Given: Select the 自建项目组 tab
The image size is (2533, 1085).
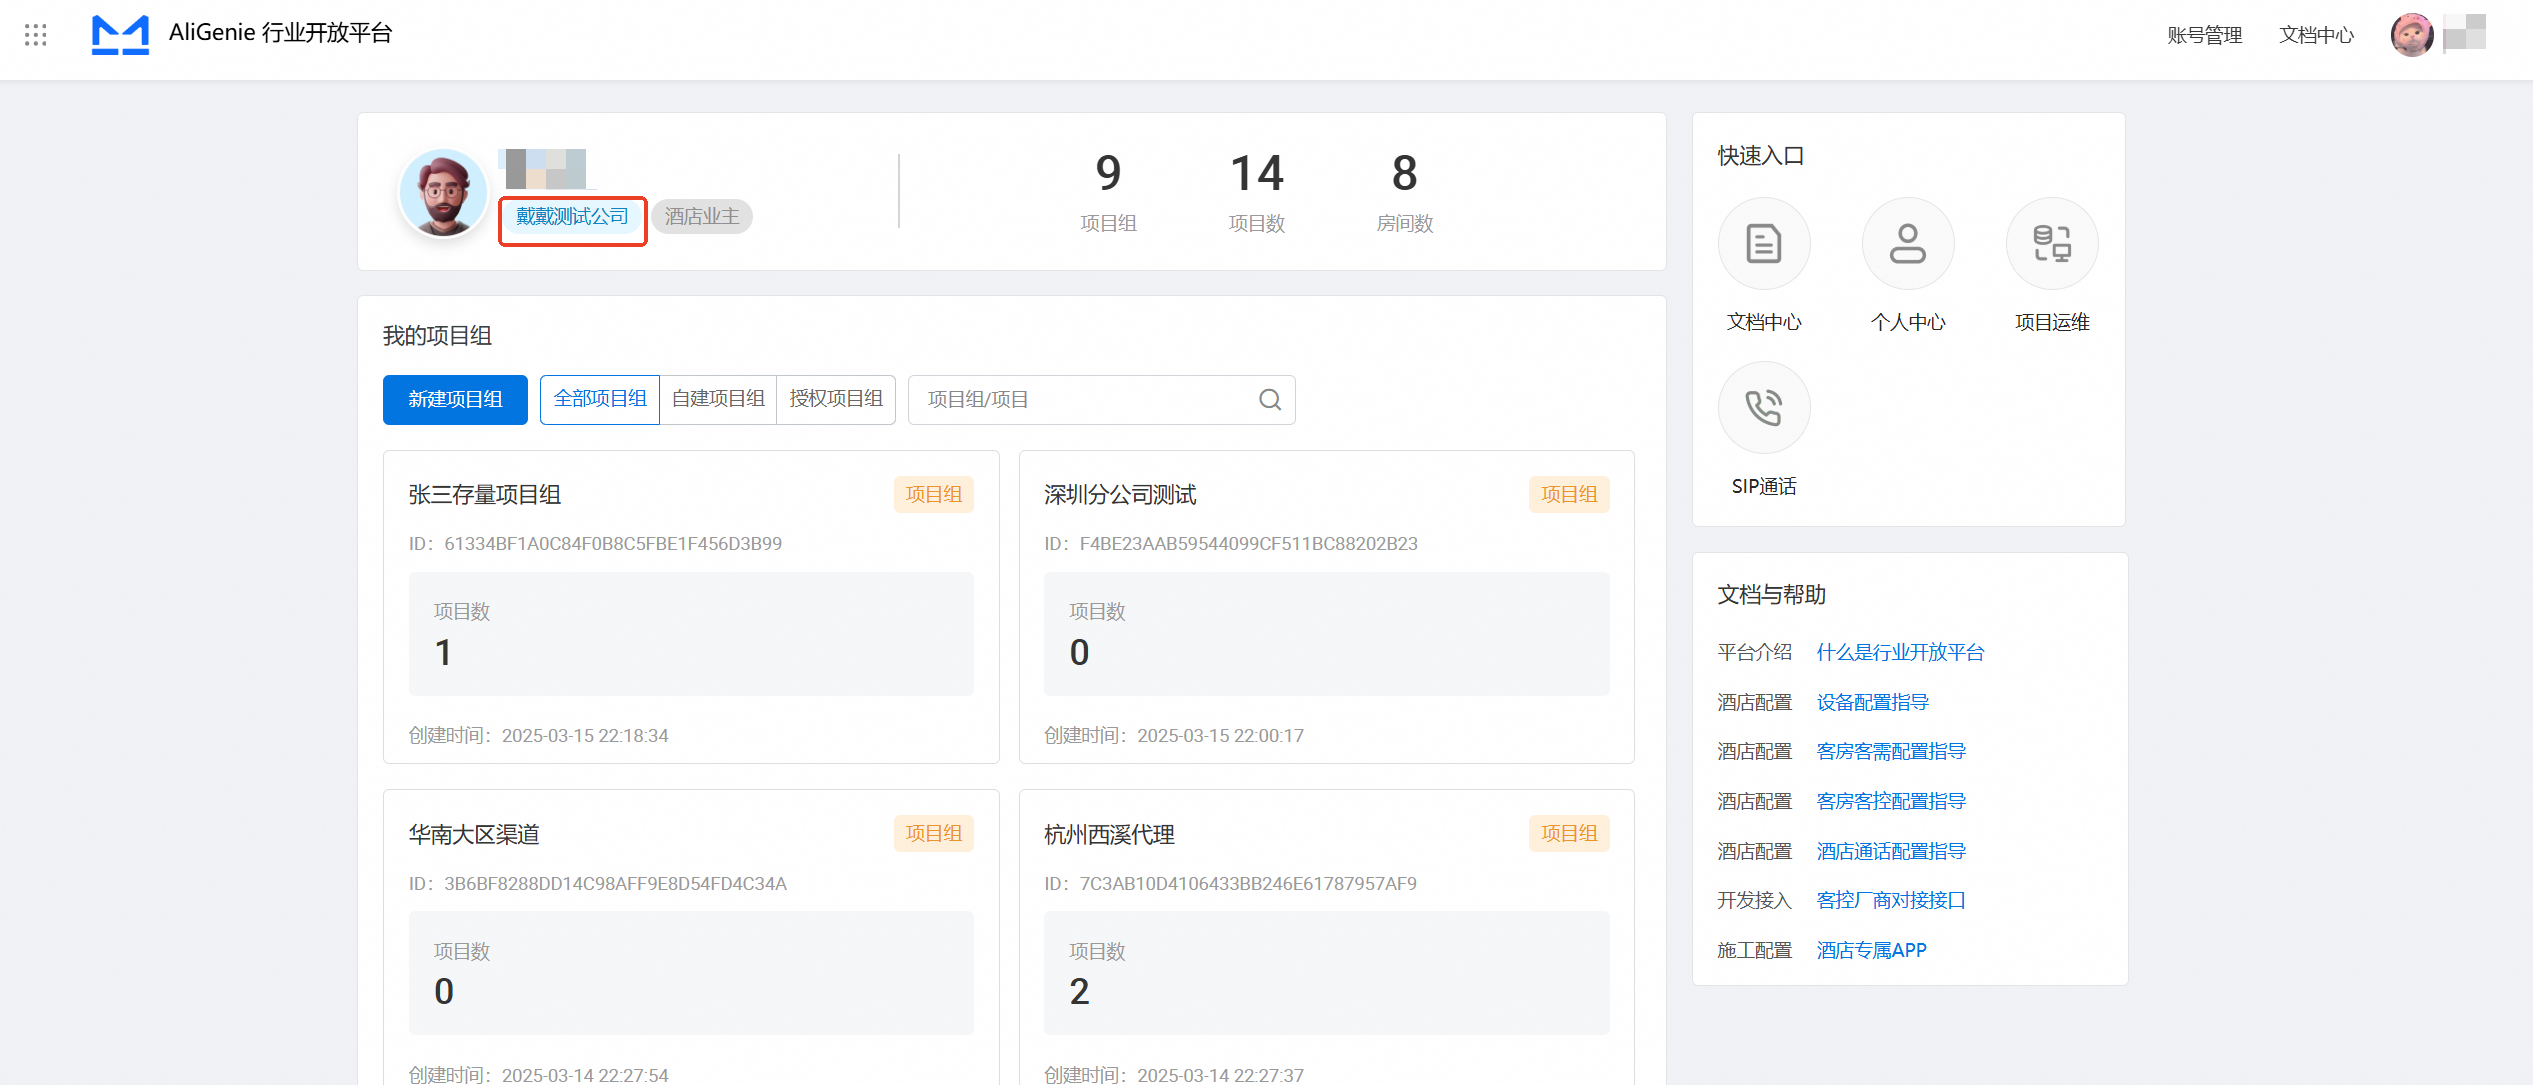Looking at the screenshot, I should [x=718, y=399].
